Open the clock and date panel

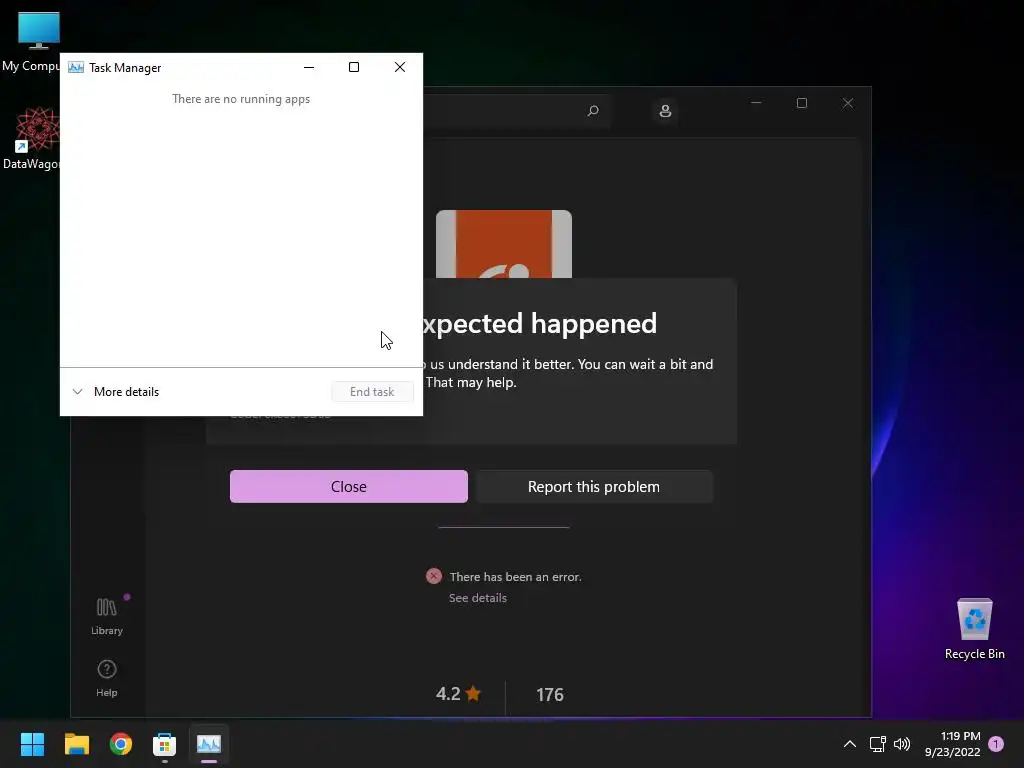click(952, 744)
